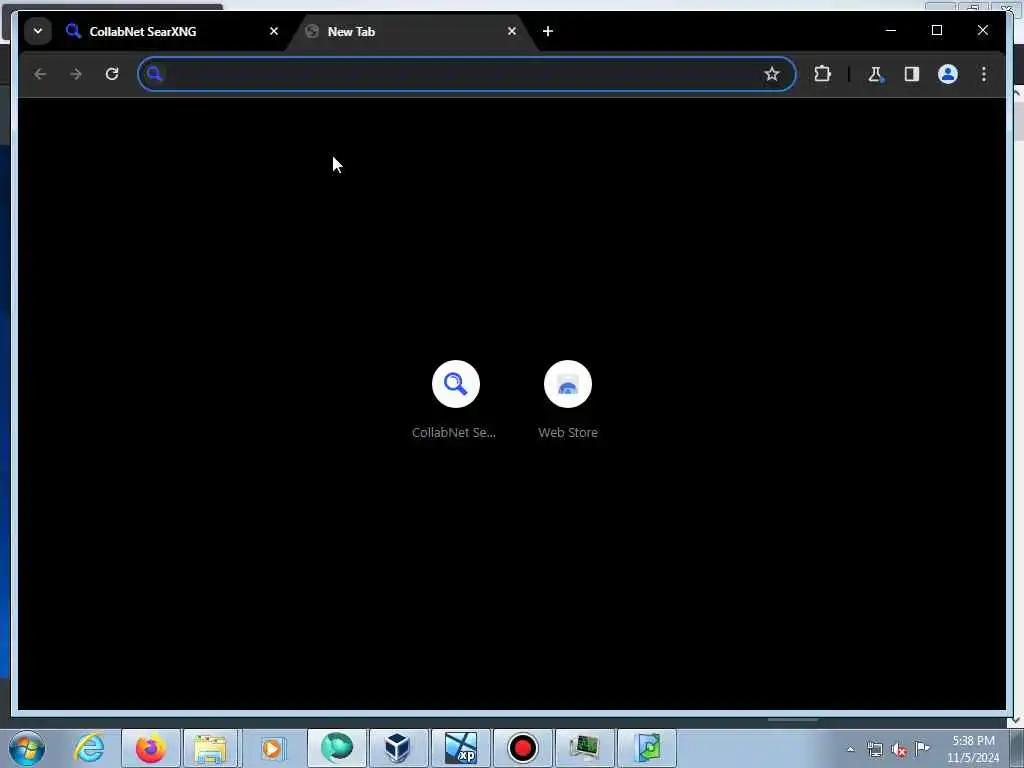
Task: Show hidden system tray icons
Action: [850, 749]
